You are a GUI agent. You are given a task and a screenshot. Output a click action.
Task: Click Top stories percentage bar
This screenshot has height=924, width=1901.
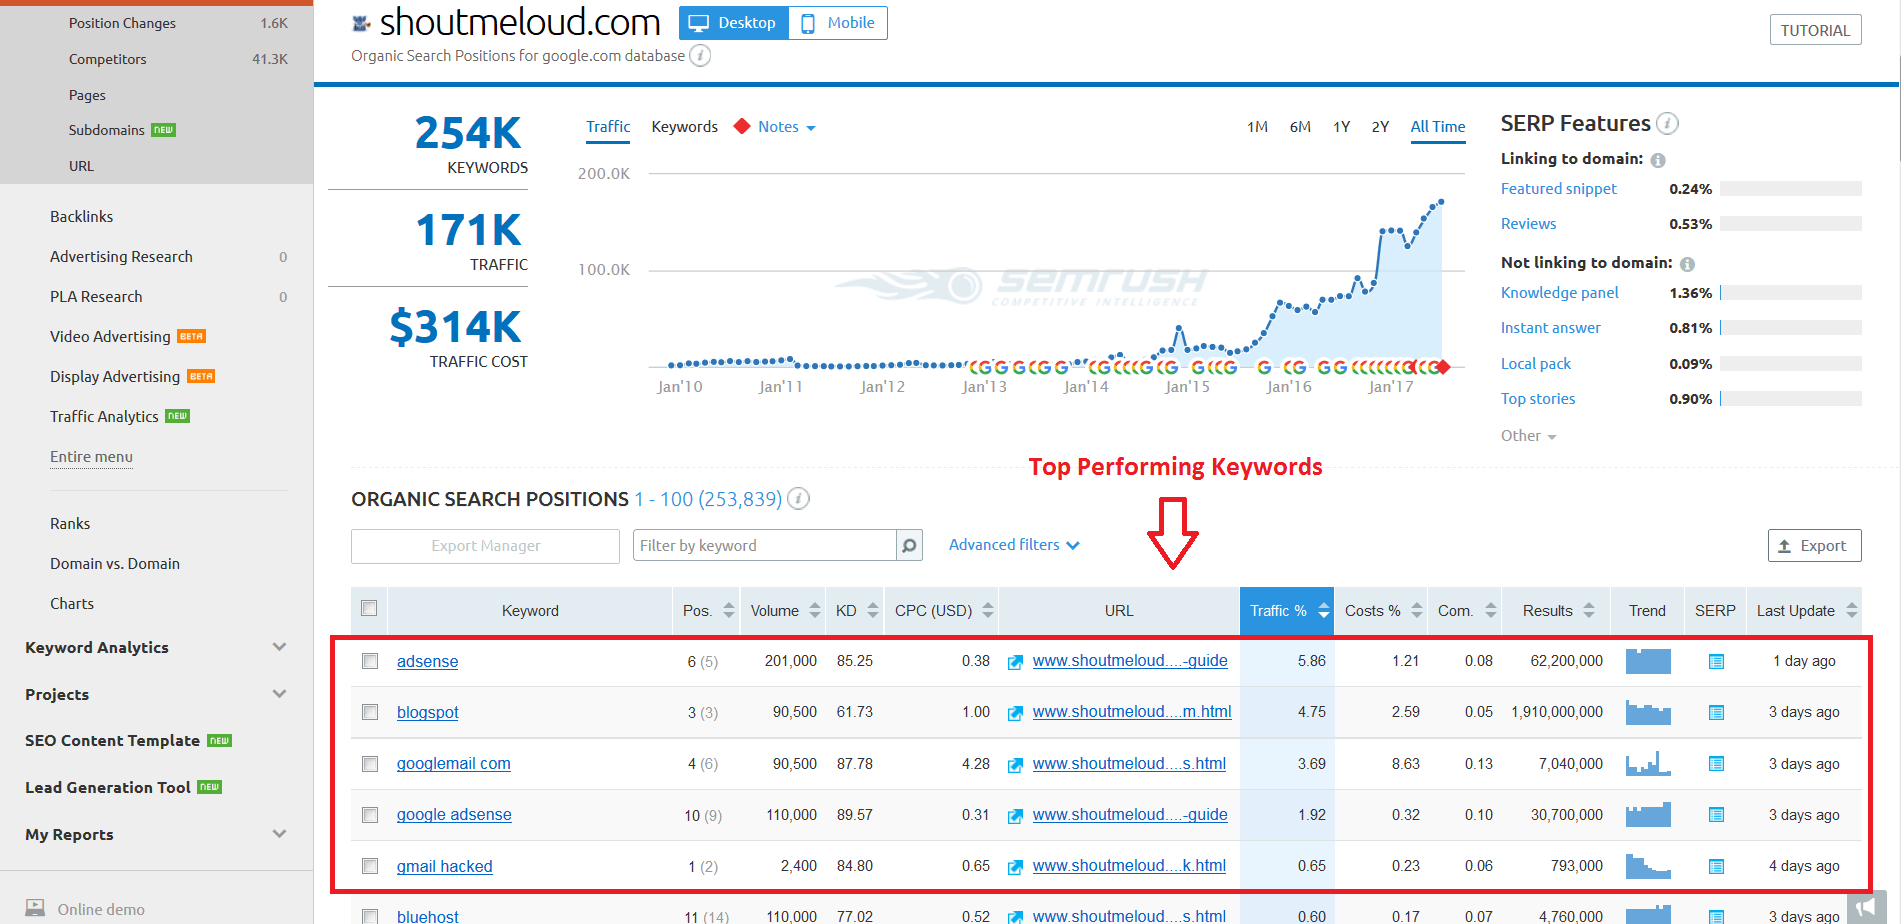pyautogui.click(x=1790, y=399)
